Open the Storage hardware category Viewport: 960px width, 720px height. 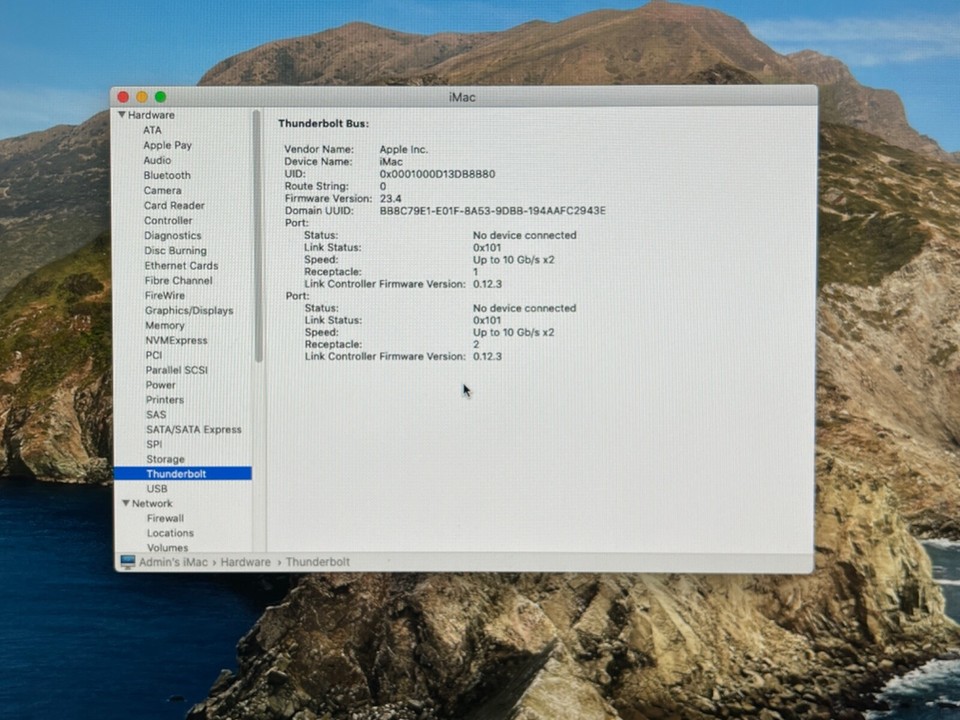click(165, 459)
